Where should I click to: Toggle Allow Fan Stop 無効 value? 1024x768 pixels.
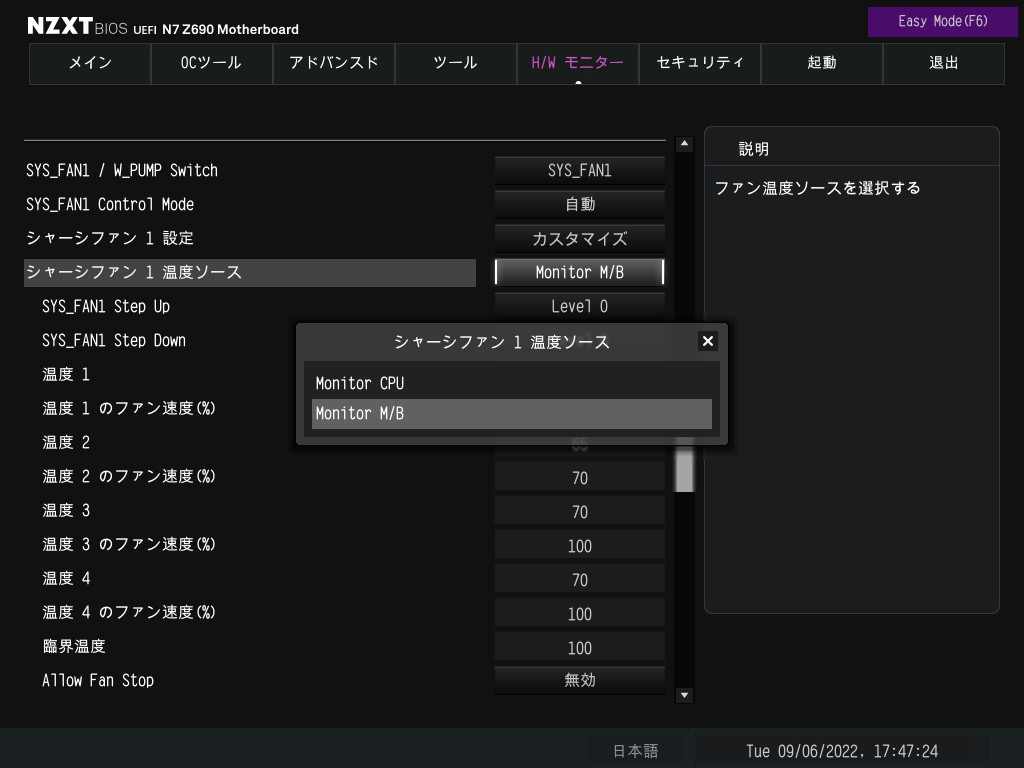(x=579, y=680)
